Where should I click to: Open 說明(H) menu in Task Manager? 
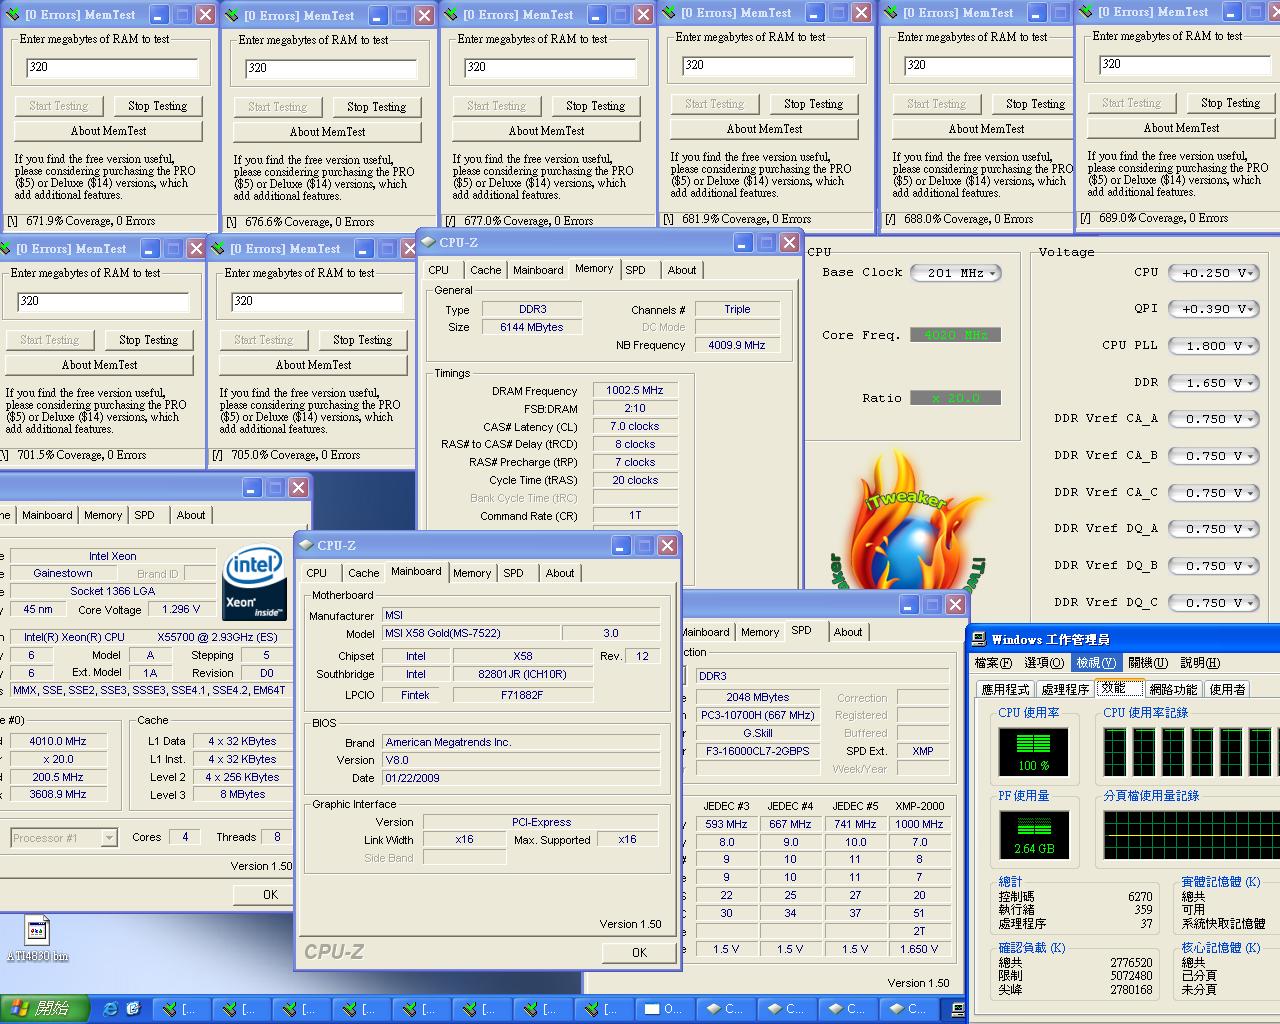[x=1199, y=662]
